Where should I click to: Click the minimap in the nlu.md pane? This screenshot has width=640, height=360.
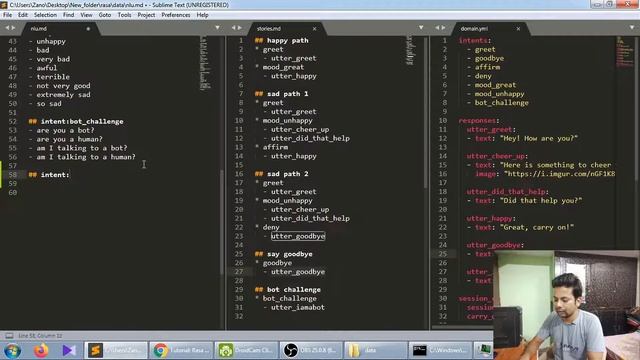click(x=205, y=63)
